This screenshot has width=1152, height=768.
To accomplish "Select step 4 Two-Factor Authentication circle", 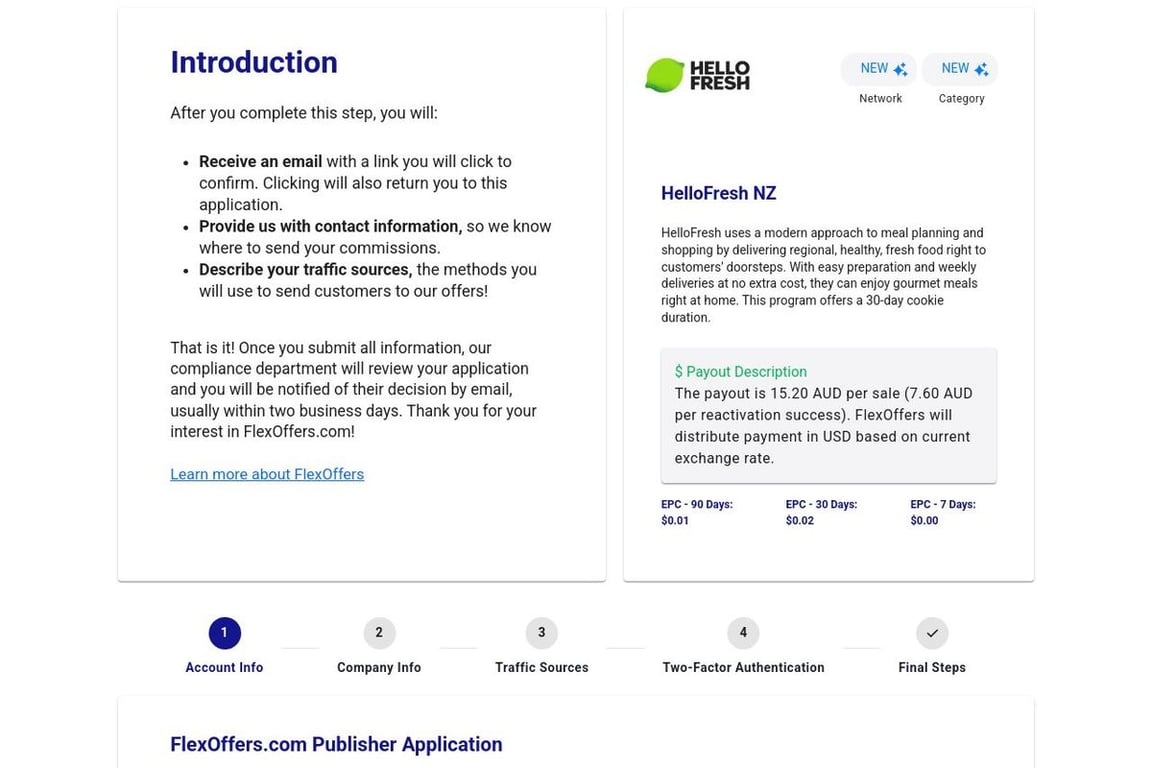I will point(743,633).
